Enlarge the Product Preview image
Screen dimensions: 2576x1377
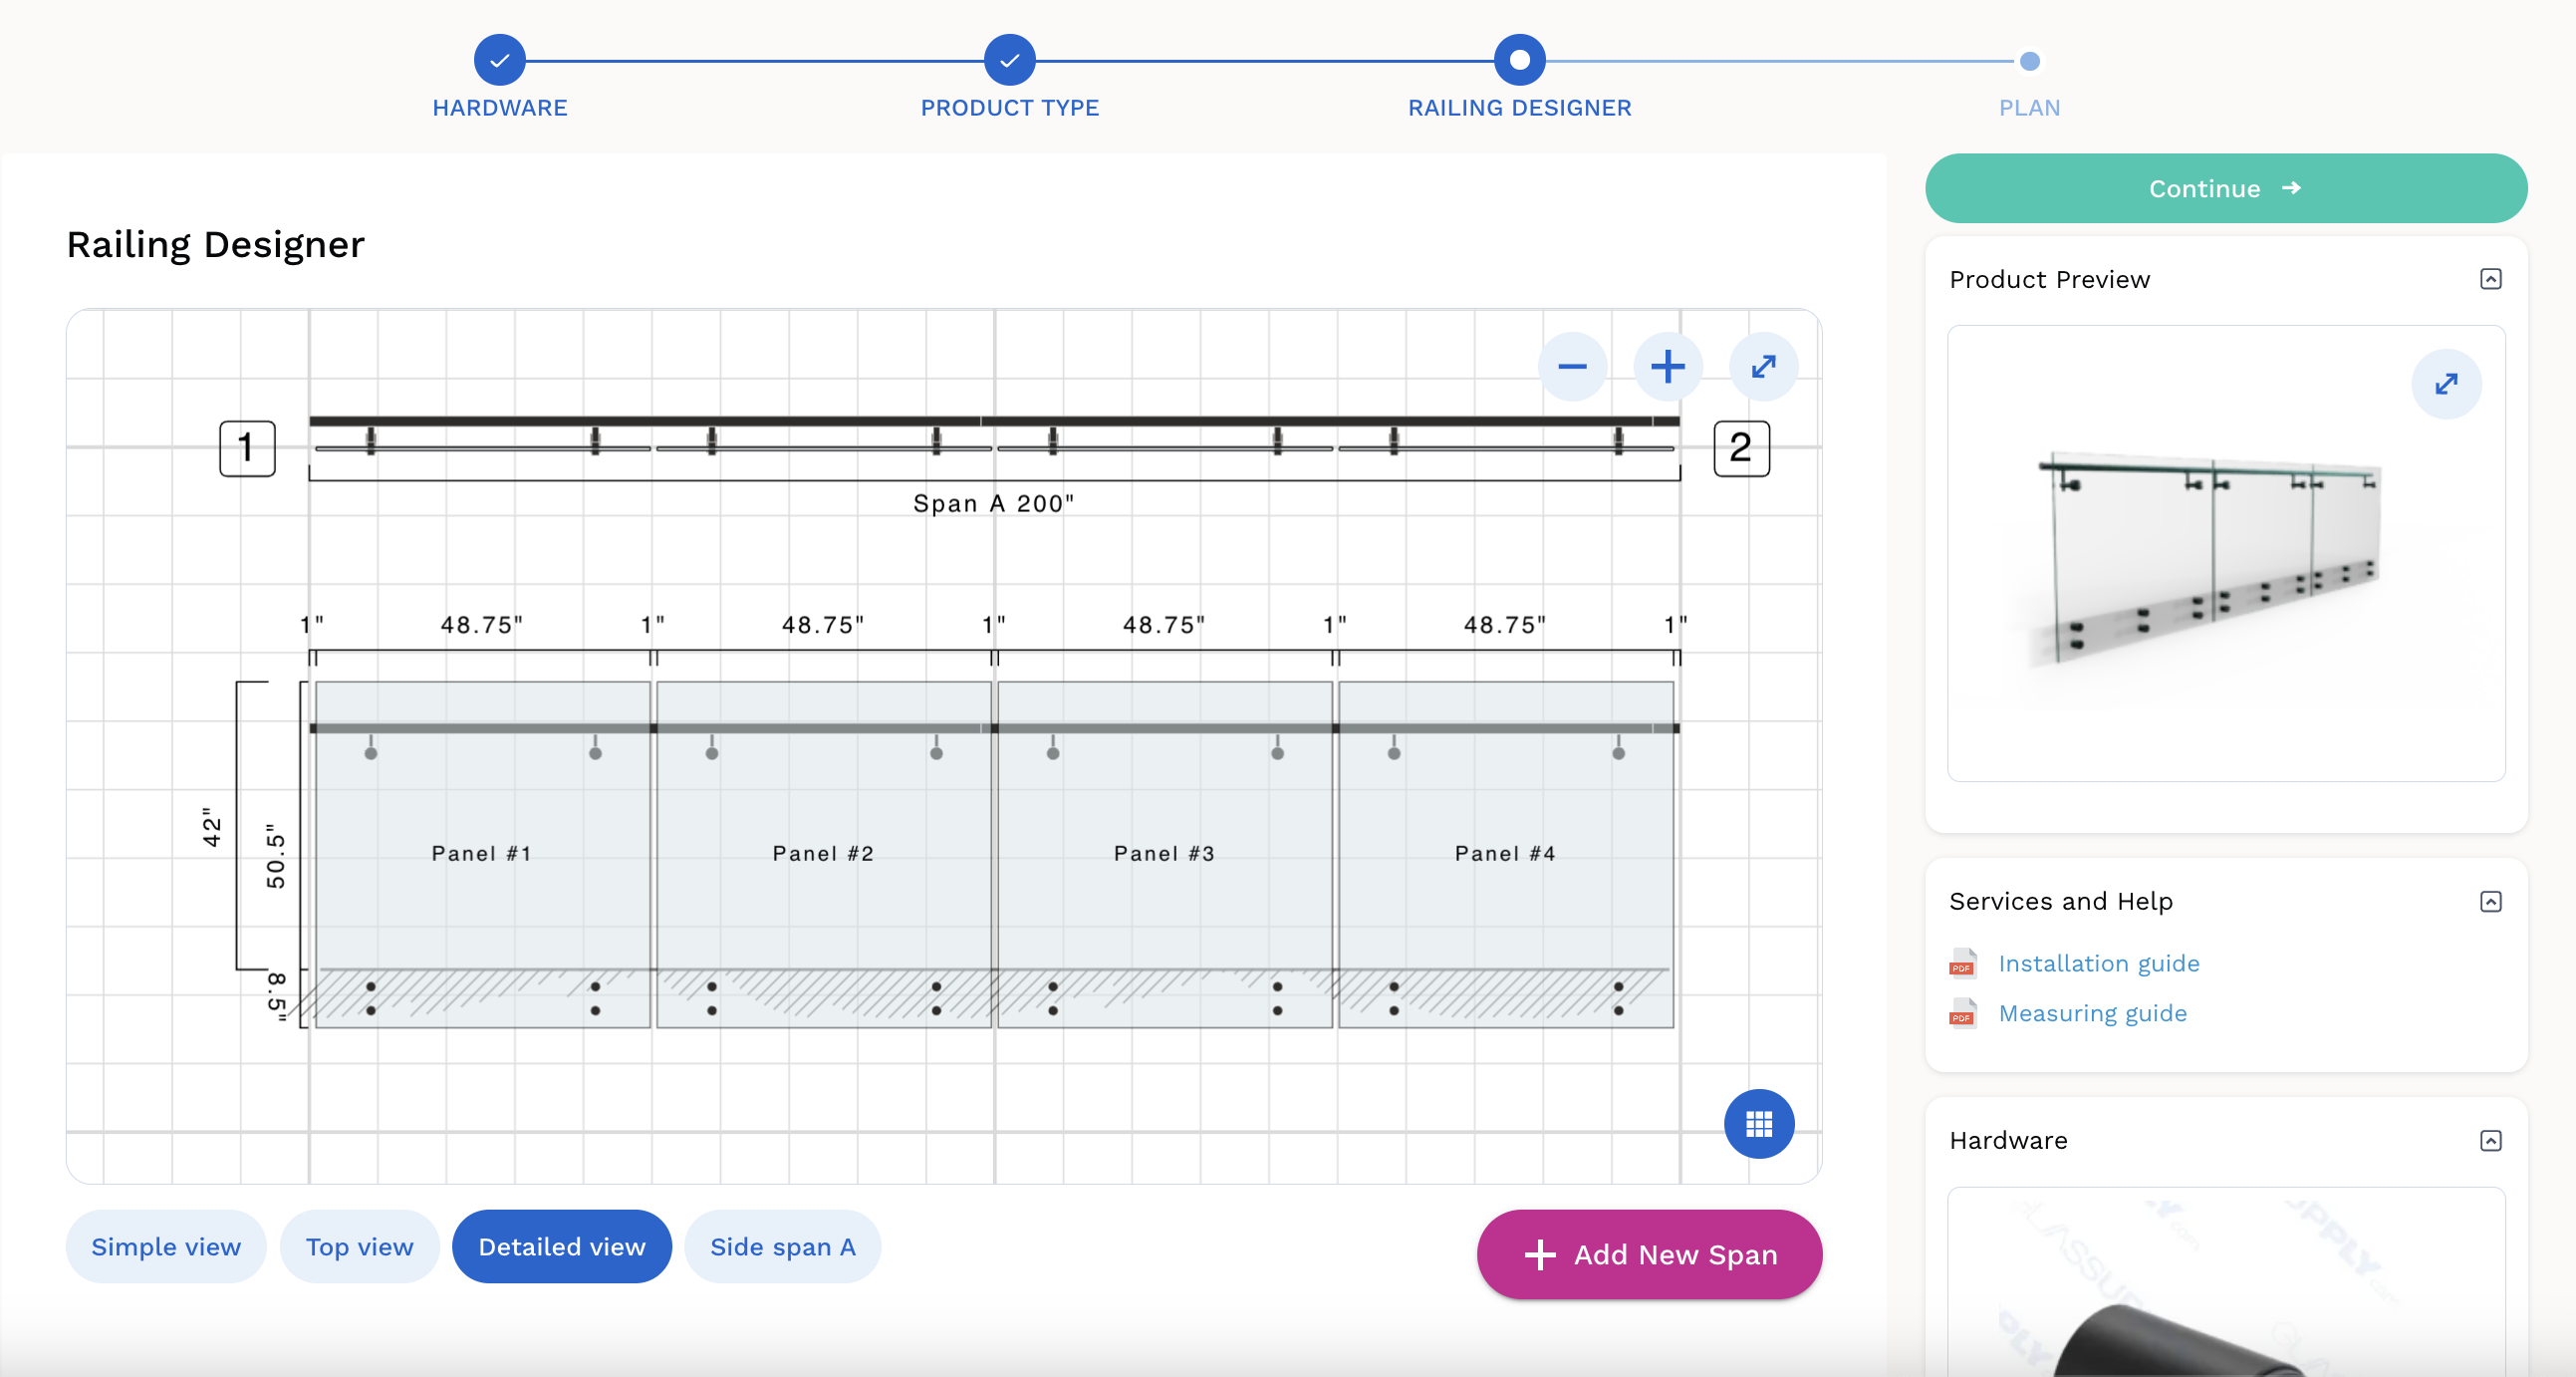pyautogui.click(x=2446, y=384)
